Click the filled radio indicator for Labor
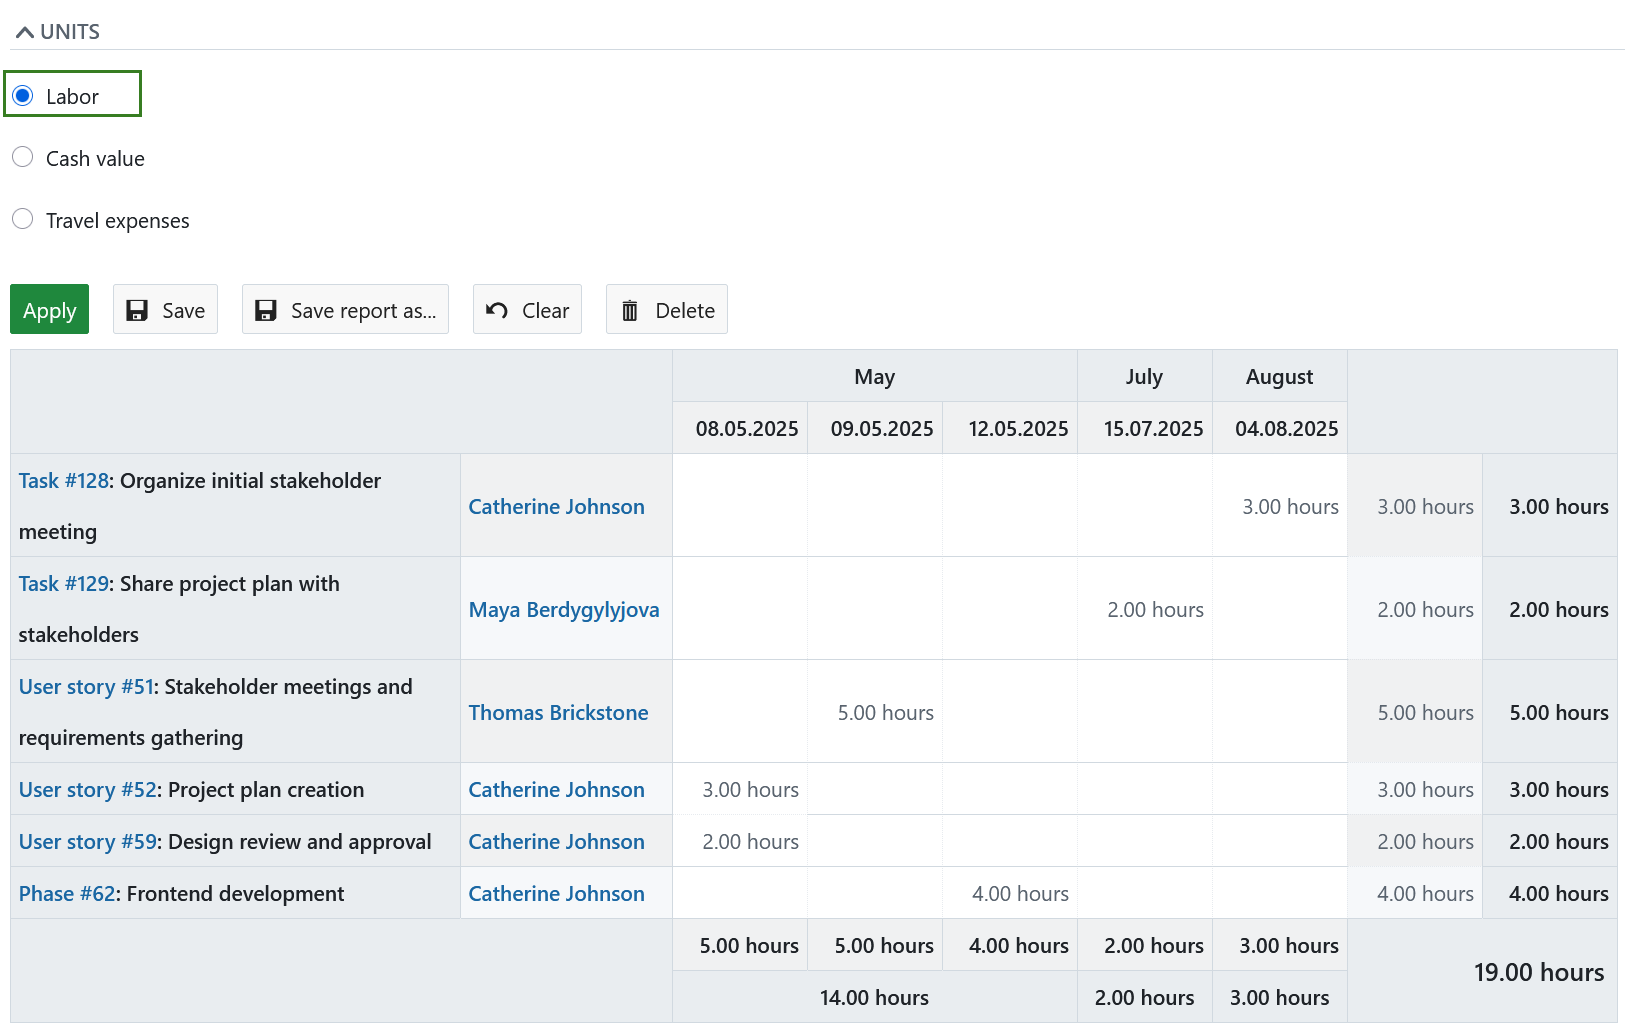Viewport: 1644px width, 1032px height. coord(23,95)
